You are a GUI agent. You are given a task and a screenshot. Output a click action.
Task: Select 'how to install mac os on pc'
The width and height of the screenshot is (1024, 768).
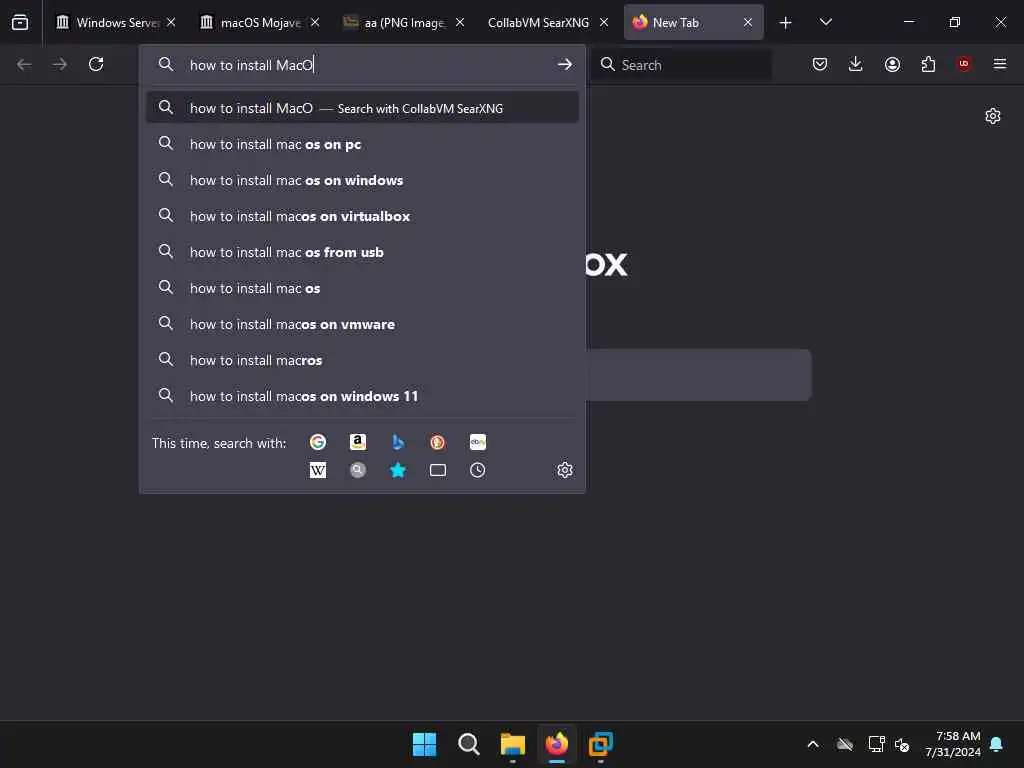click(362, 144)
